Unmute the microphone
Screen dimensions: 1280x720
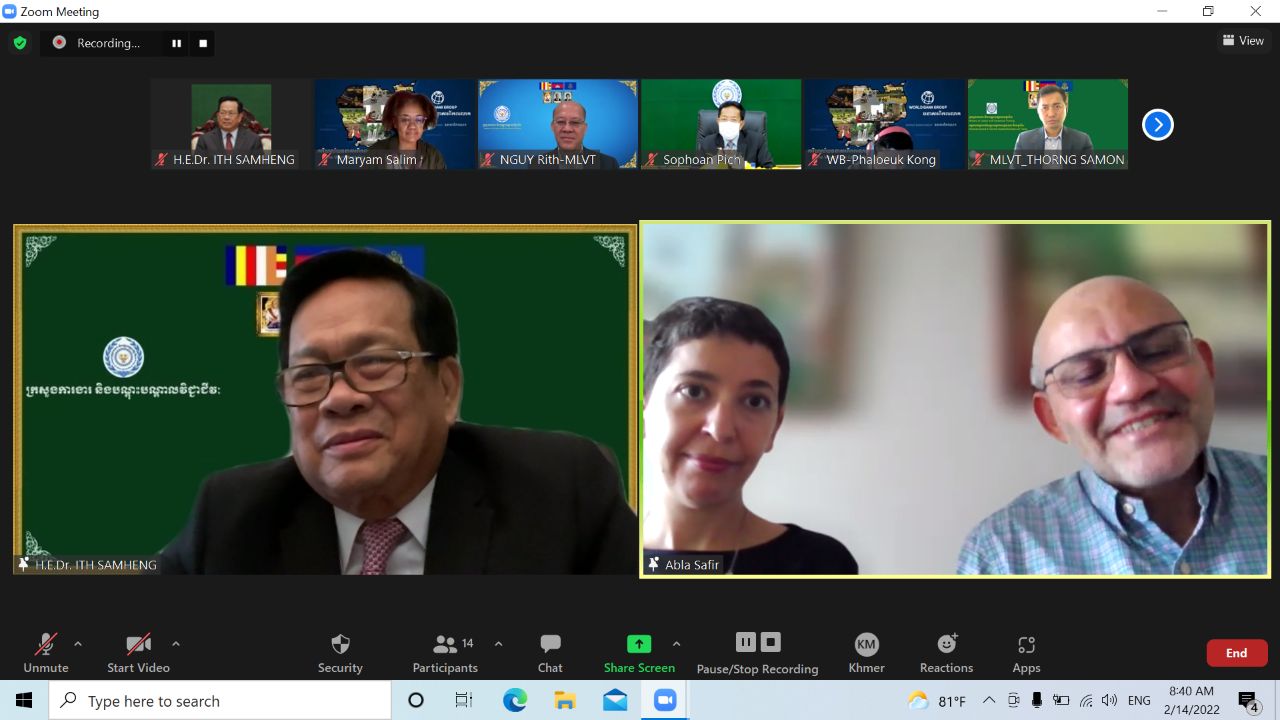click(x=46, y=653)
